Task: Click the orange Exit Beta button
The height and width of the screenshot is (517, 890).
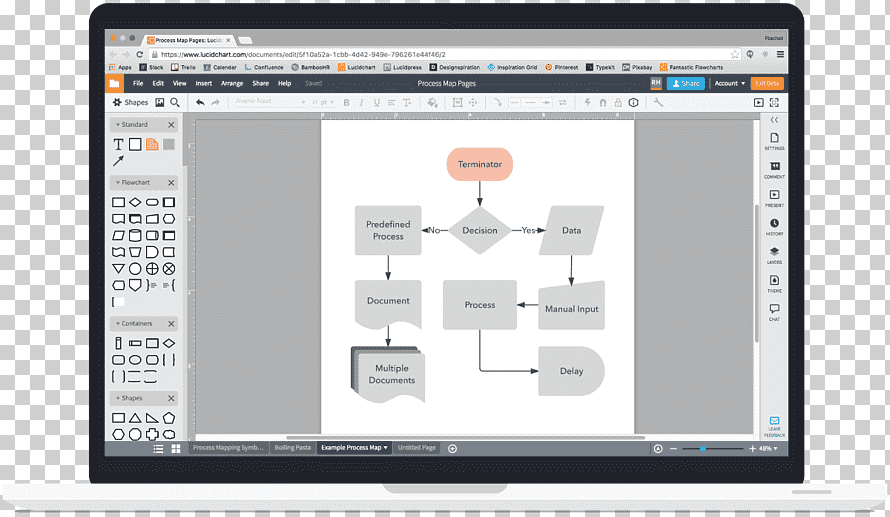Action: tap(767, 83)
